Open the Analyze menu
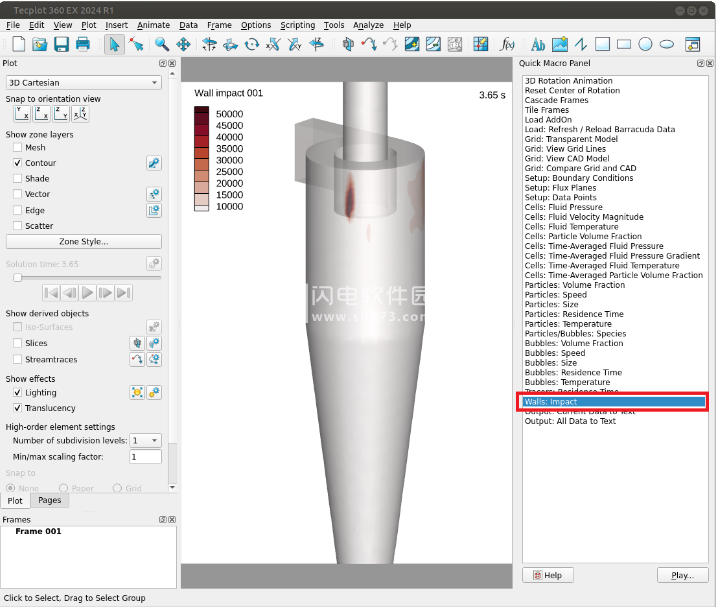Viewport: 716px width, 607px height. pos(368,25)
